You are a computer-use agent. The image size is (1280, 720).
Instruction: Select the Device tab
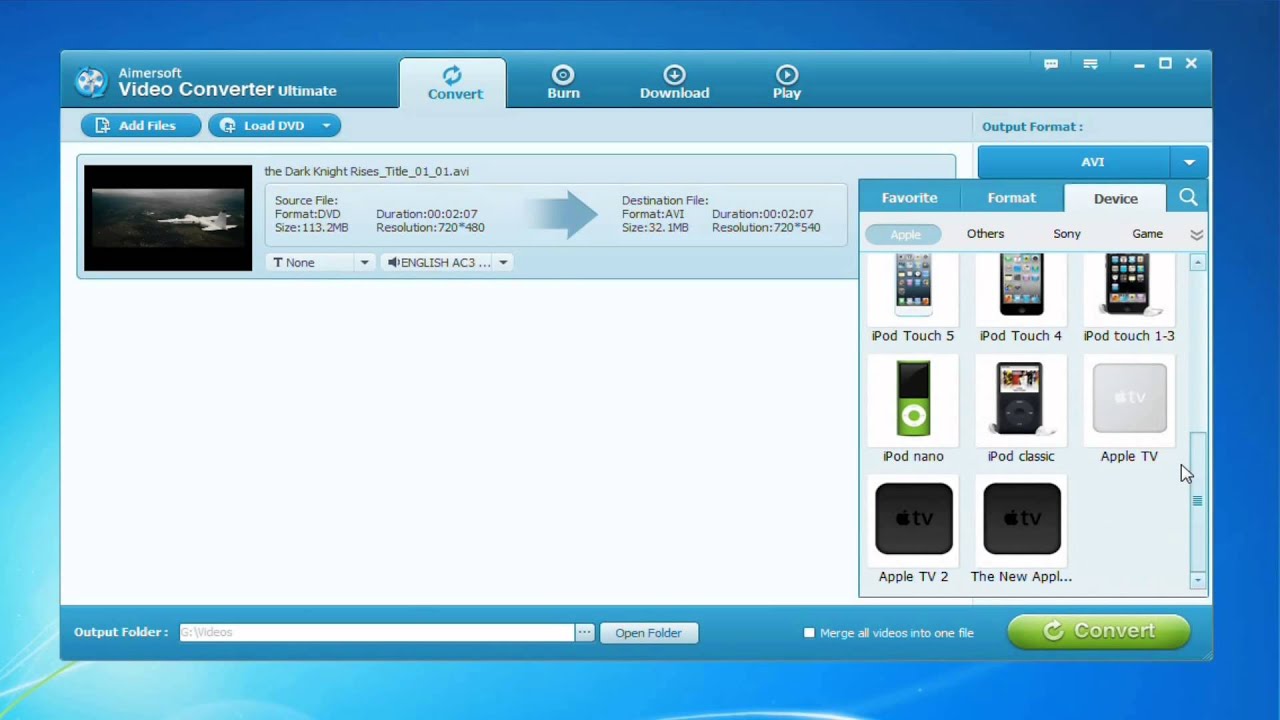(1115, 198)
